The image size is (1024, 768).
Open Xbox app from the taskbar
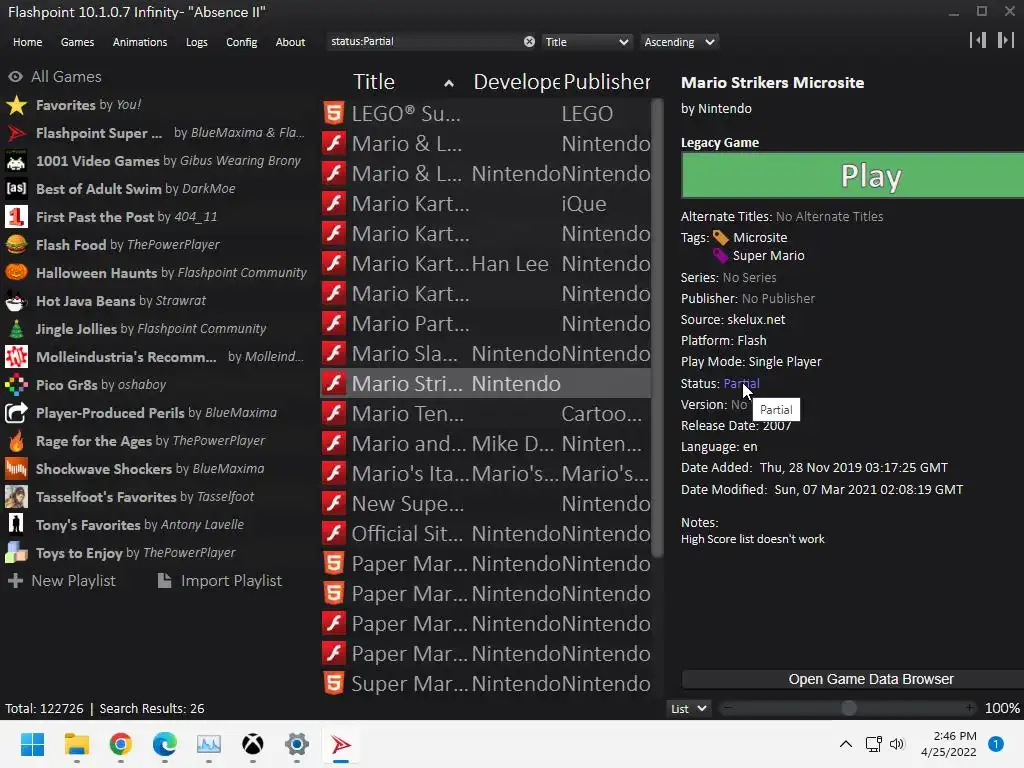click(253, 744)
